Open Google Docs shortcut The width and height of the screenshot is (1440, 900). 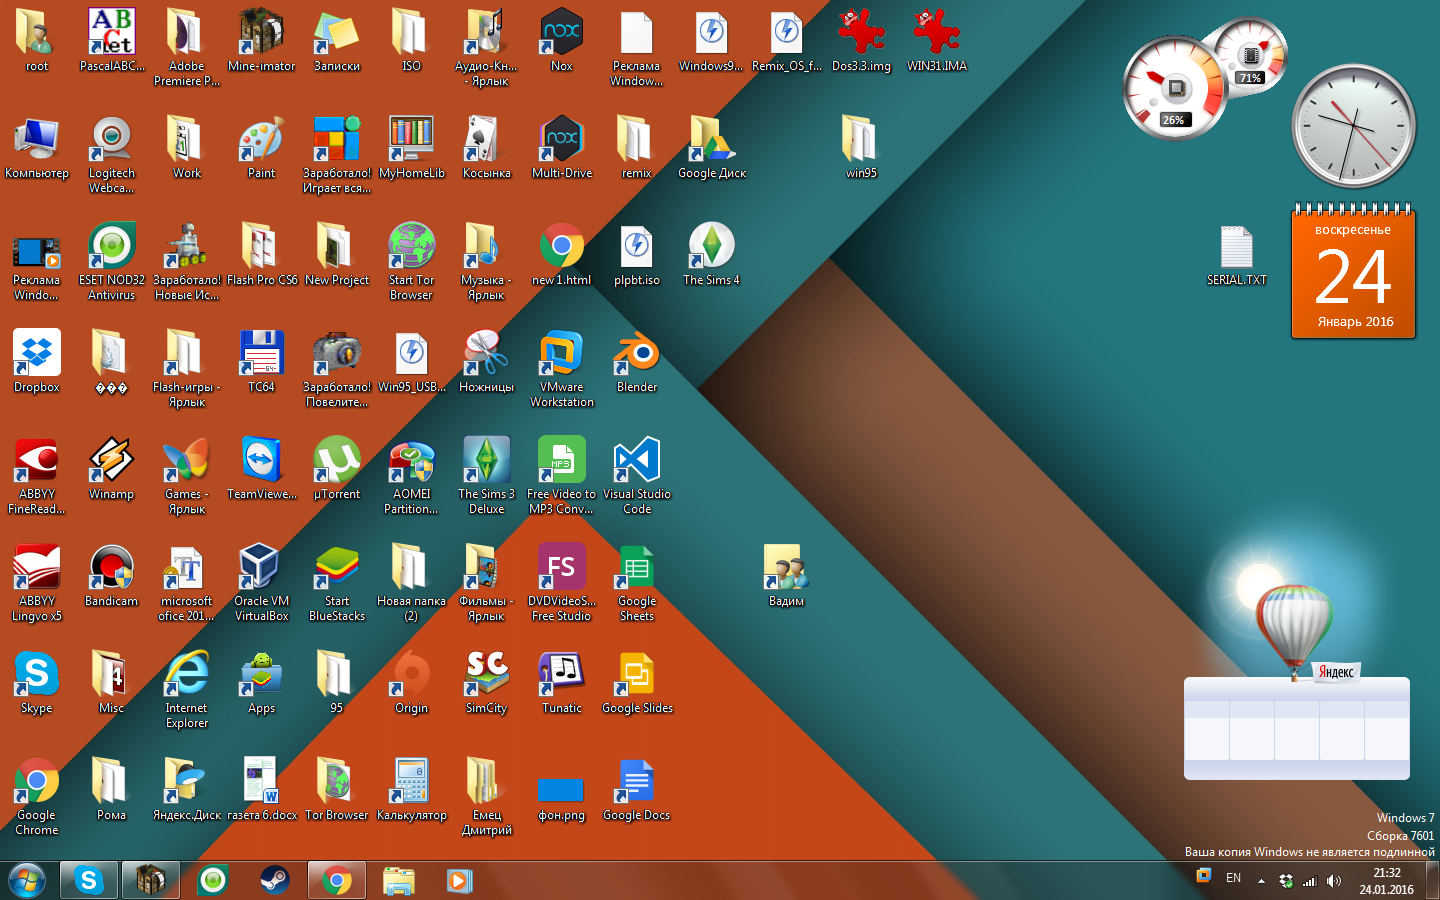tap(637, 789)
